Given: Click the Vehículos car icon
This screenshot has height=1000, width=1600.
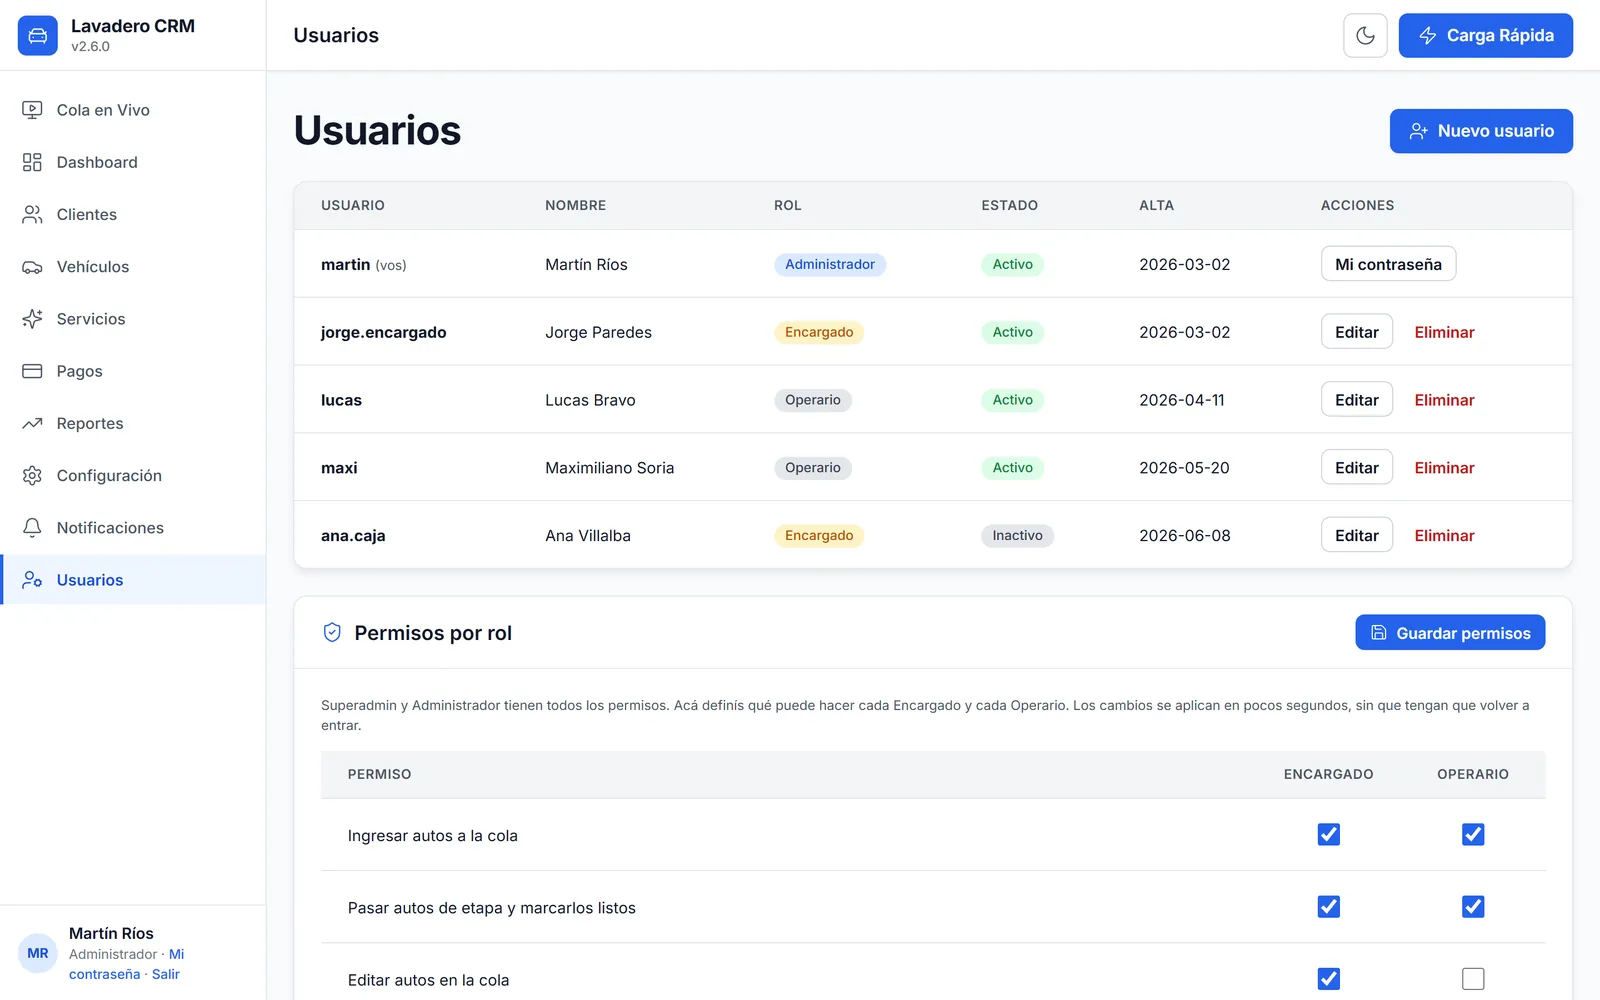Looking at the screenshot, I should (x=32, y=267).
